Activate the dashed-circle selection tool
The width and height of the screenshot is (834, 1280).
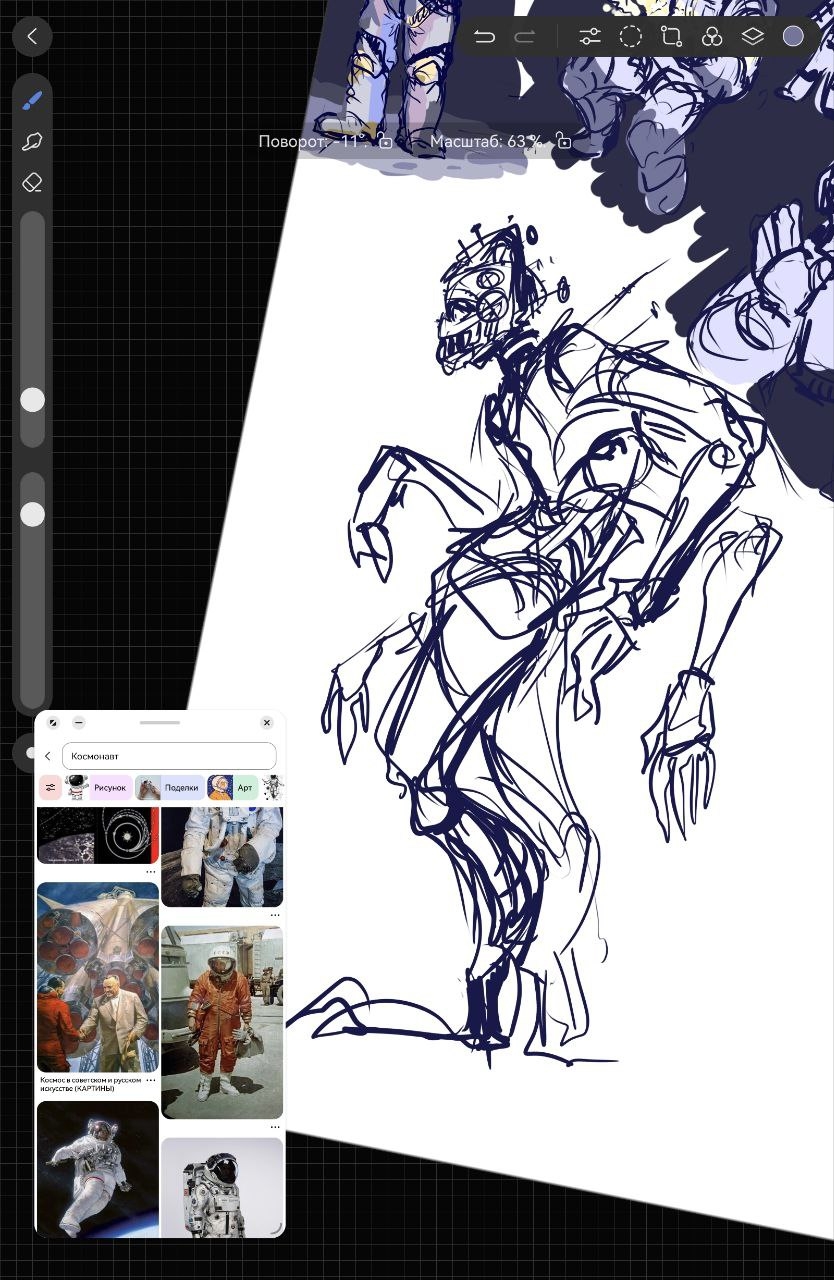630,37
